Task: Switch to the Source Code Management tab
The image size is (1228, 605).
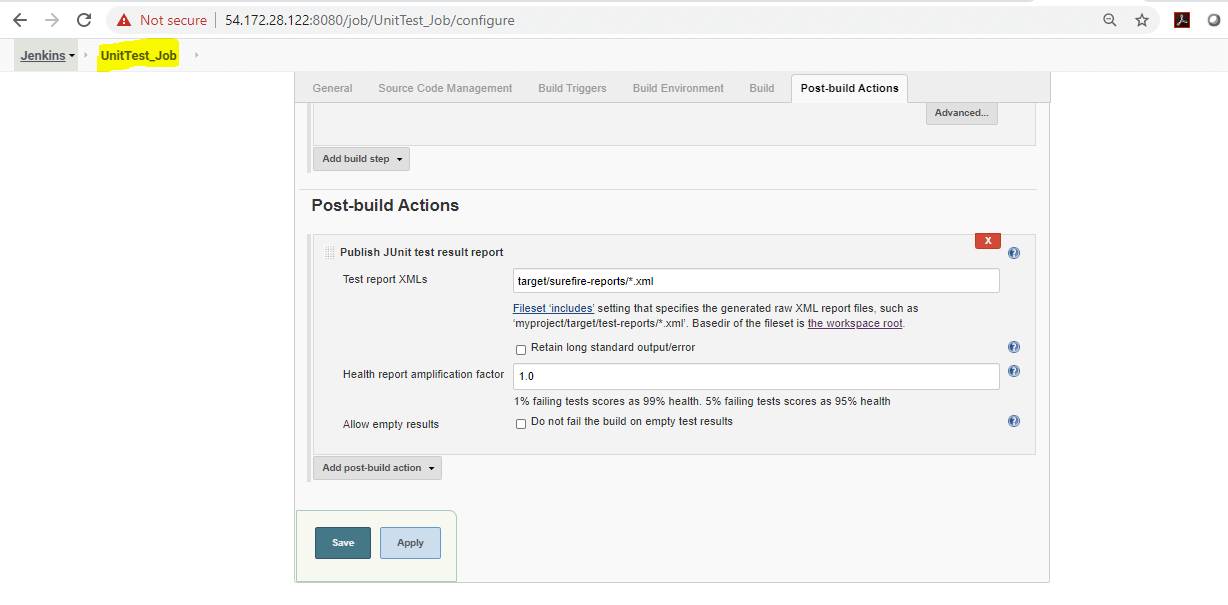Action: (445, 88)
